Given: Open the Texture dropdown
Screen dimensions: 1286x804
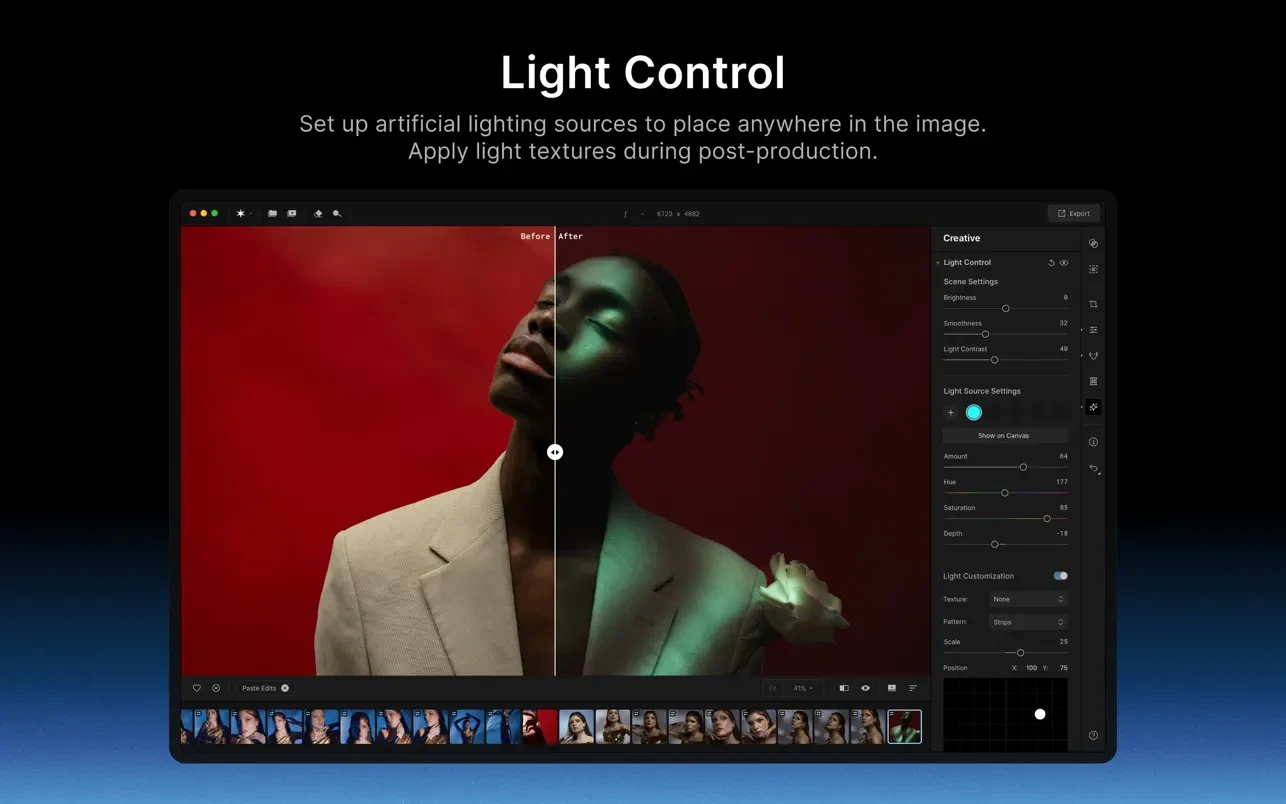Looking at the screenshot, I should coord(1028,599).
